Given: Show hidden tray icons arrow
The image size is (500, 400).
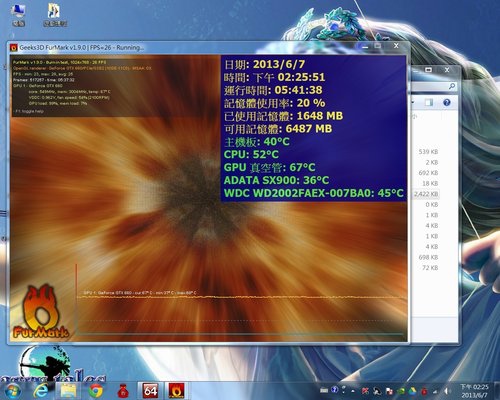Looking at the screenshot, I should (x=353, y=390).
